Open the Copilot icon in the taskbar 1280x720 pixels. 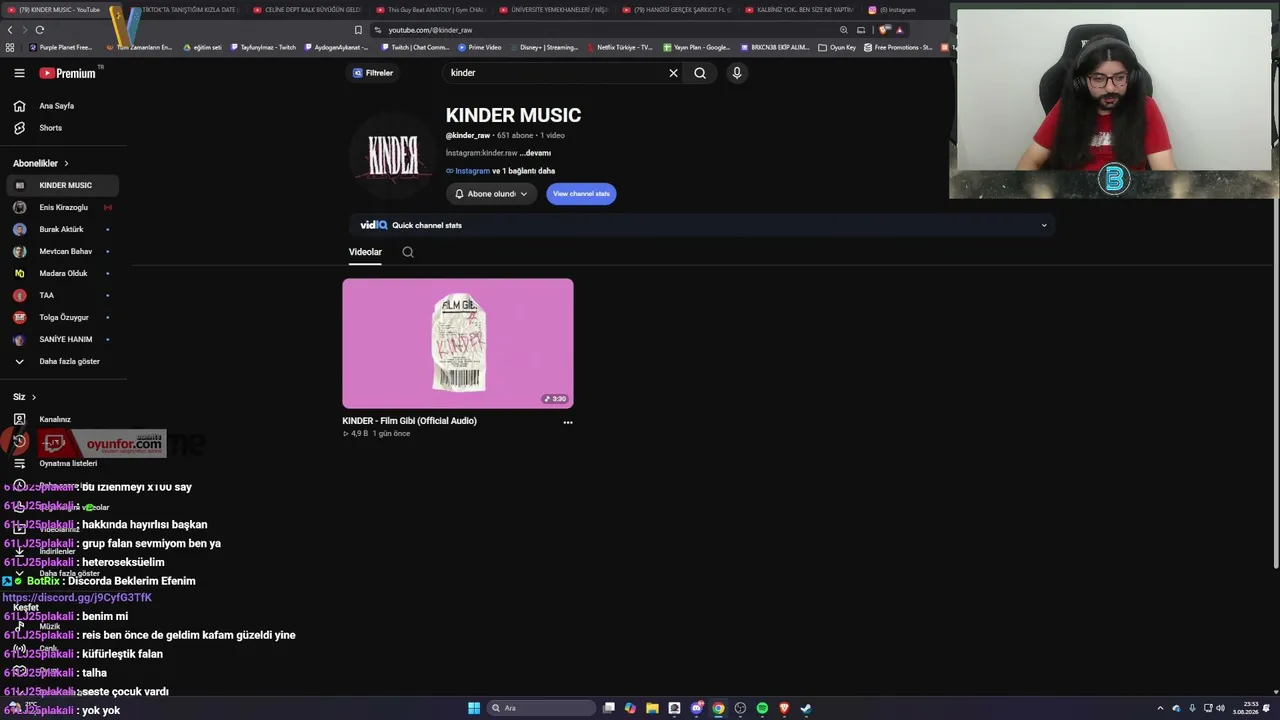(x=630, y=708)
